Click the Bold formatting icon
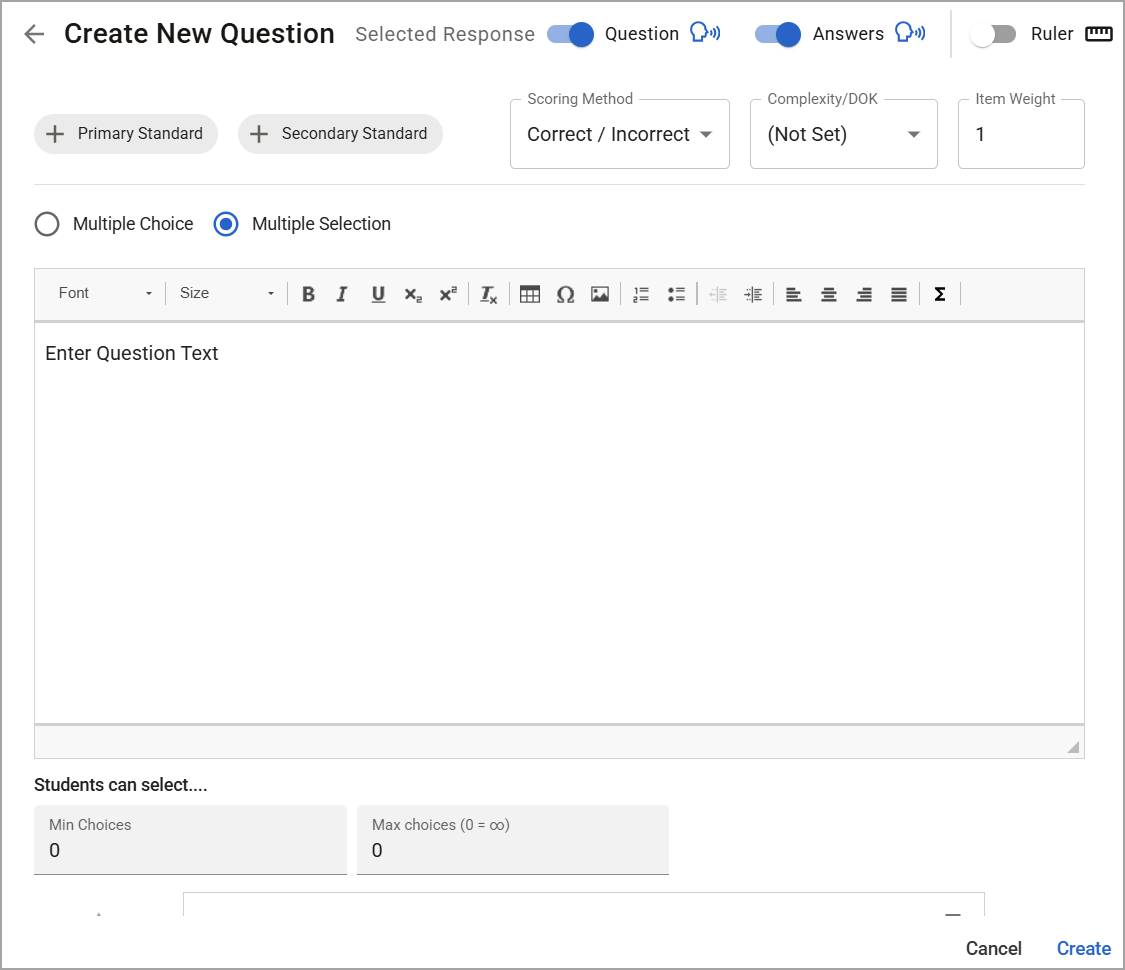1125x970 pixels. click(x=309, y=294)
